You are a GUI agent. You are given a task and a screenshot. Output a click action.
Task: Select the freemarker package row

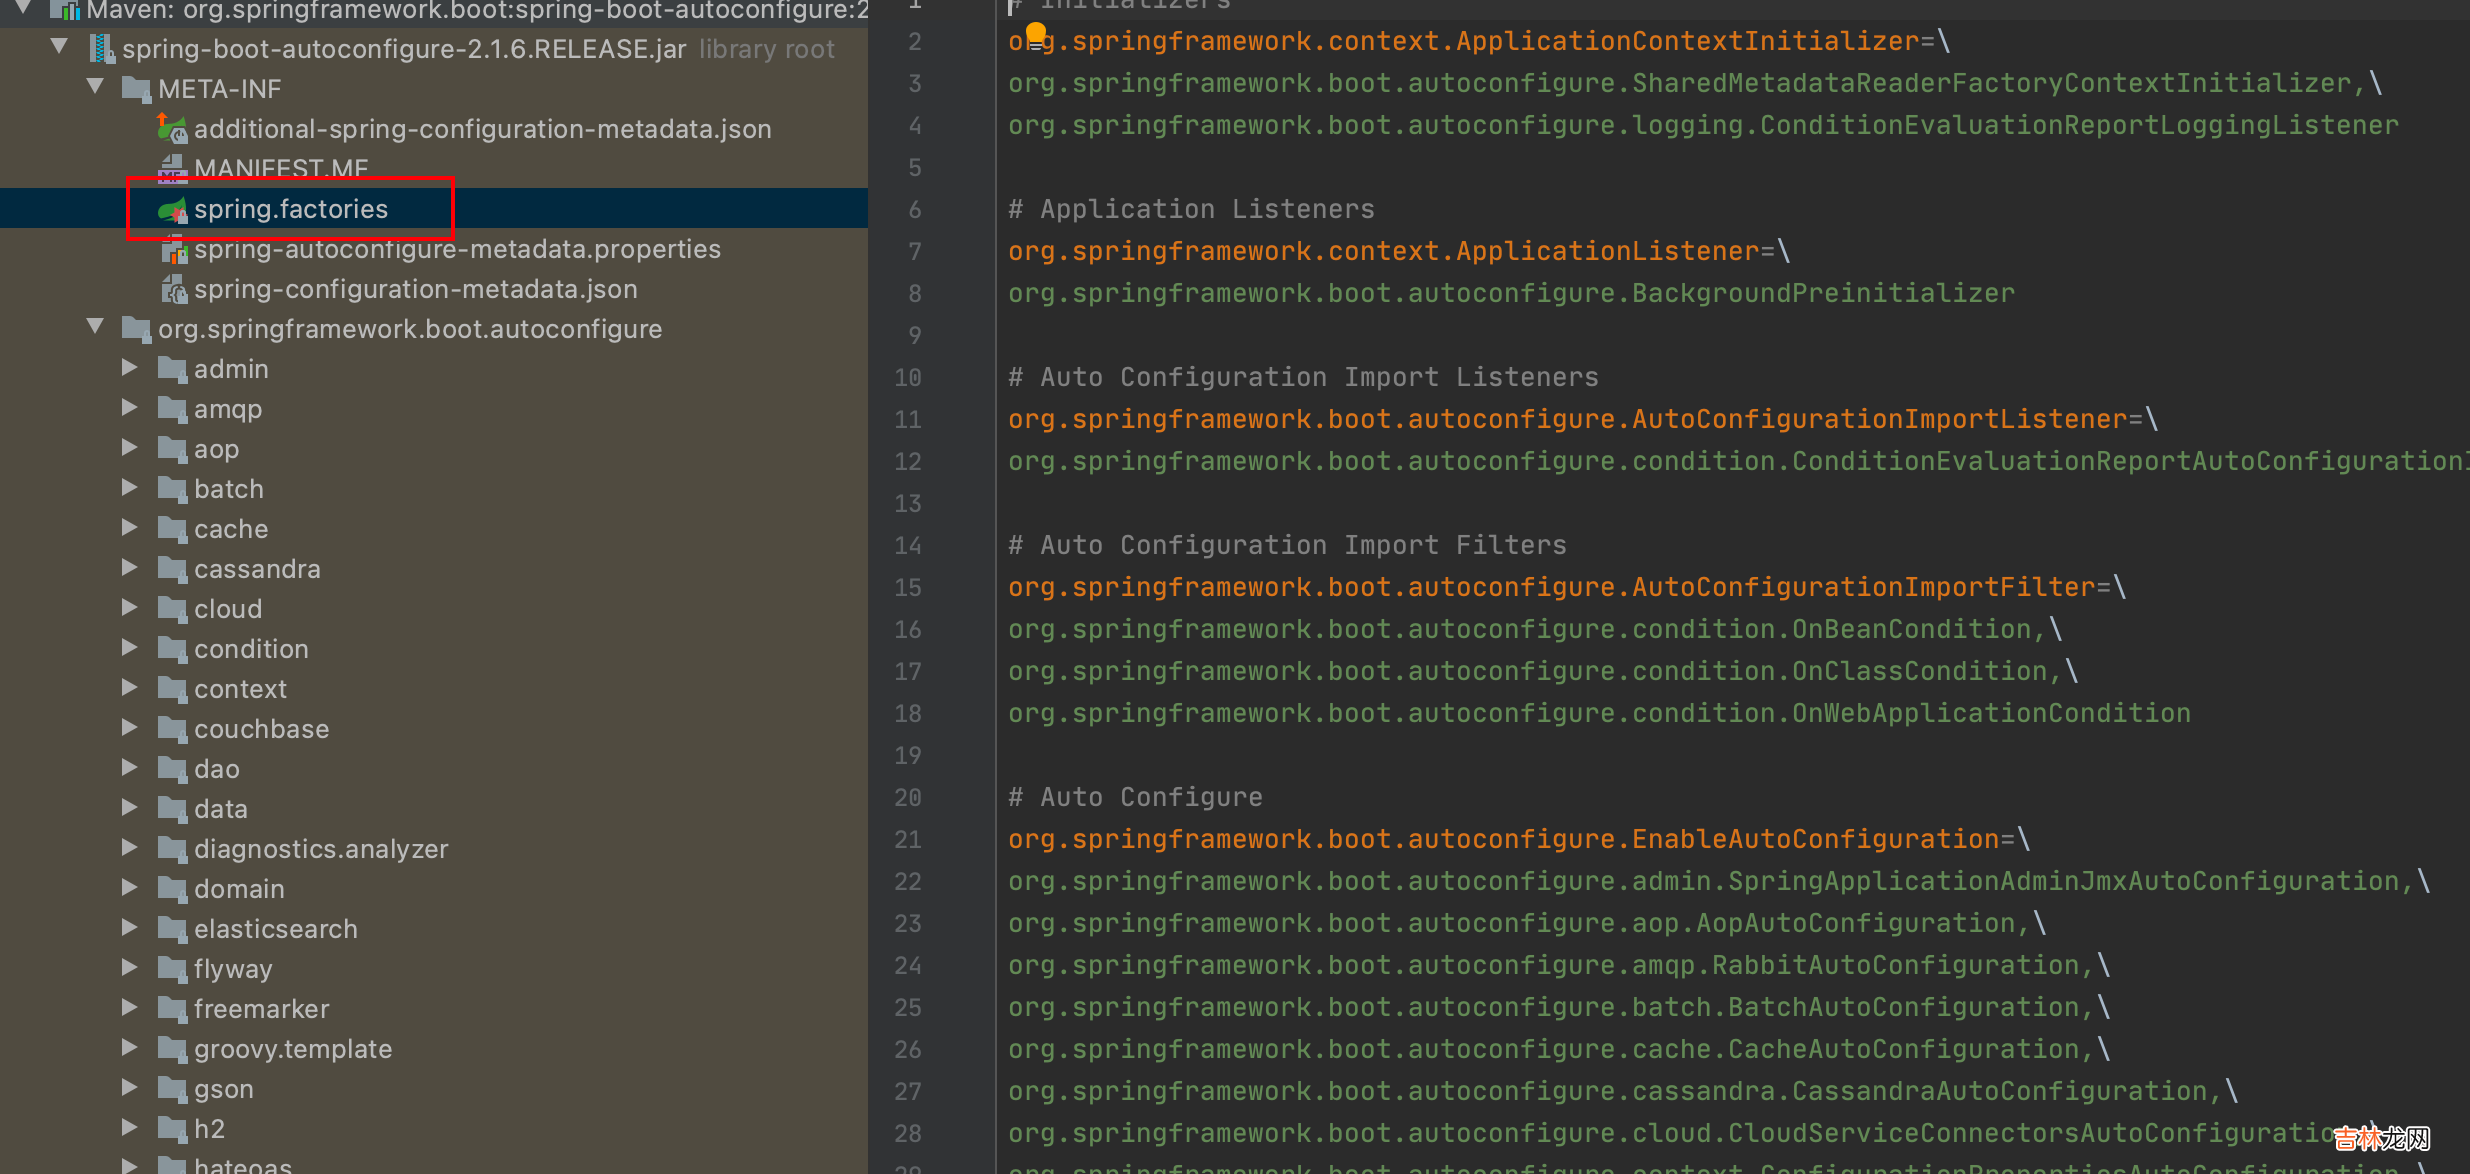click(434, 1009)
